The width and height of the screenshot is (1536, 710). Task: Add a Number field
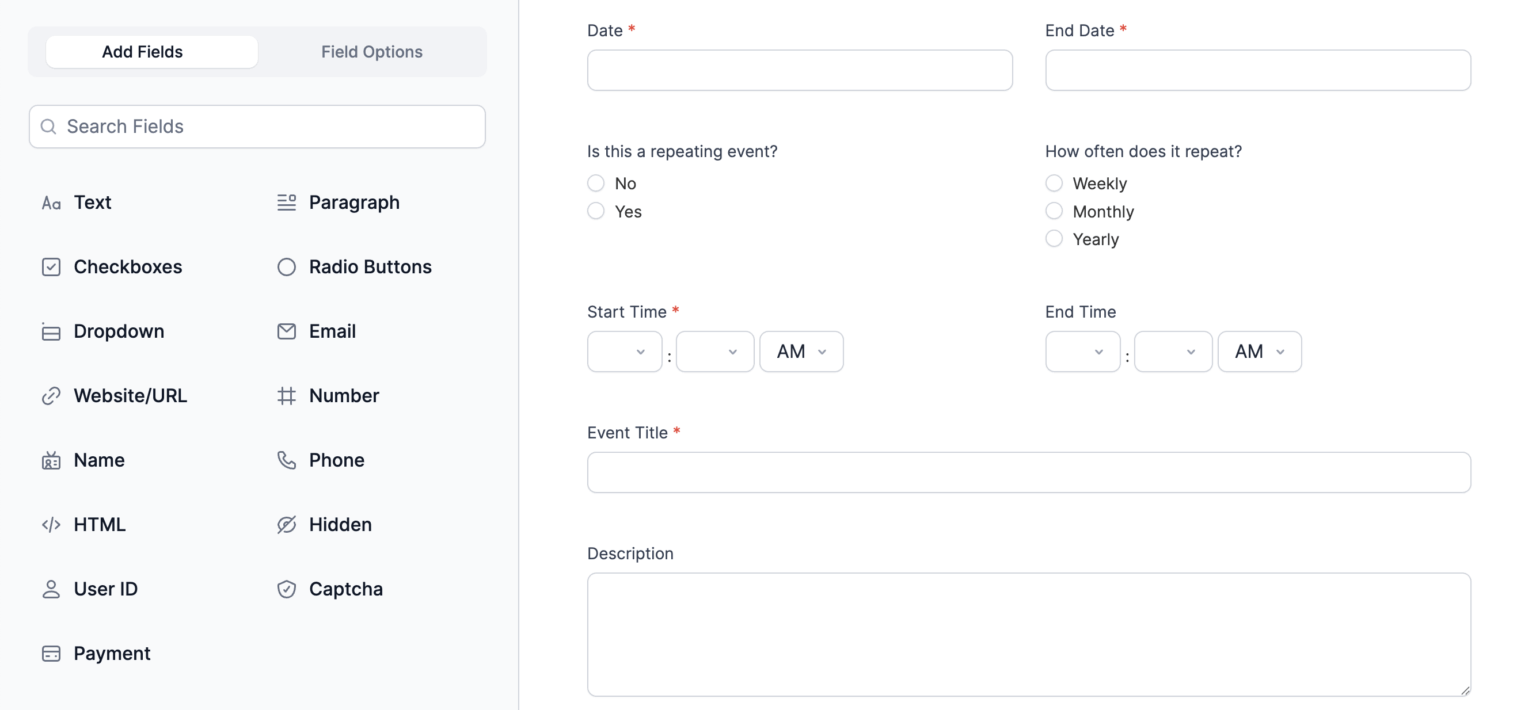pos(343,396)
